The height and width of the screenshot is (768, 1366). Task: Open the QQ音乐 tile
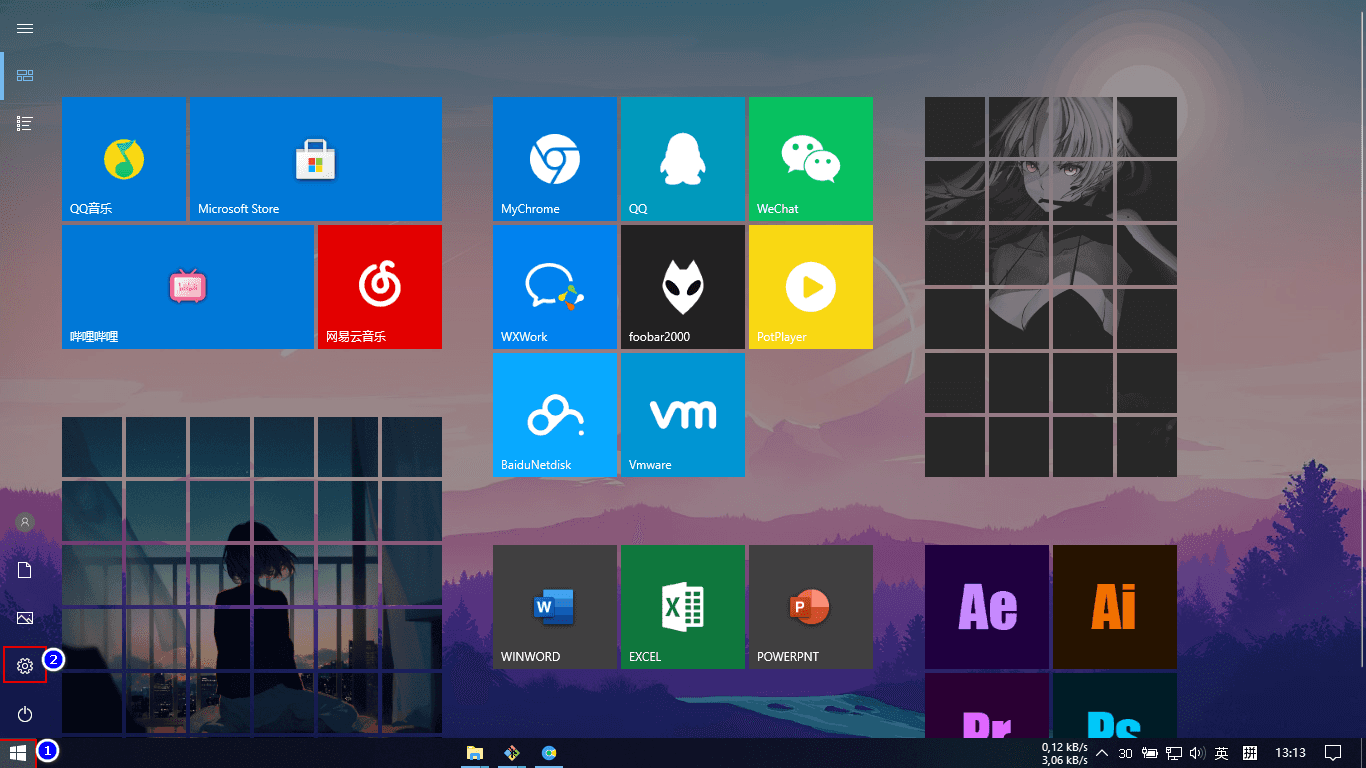[x=124, y=159]
